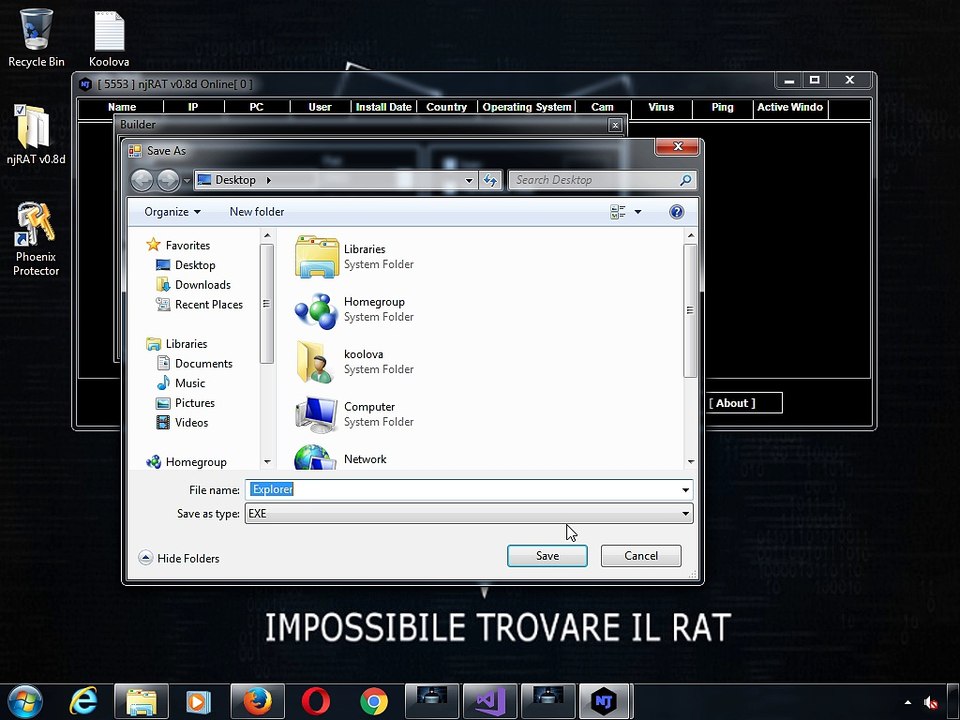The image size is (960, 720).
Task: Click the Ping column header
Action: tap(722, 107)
